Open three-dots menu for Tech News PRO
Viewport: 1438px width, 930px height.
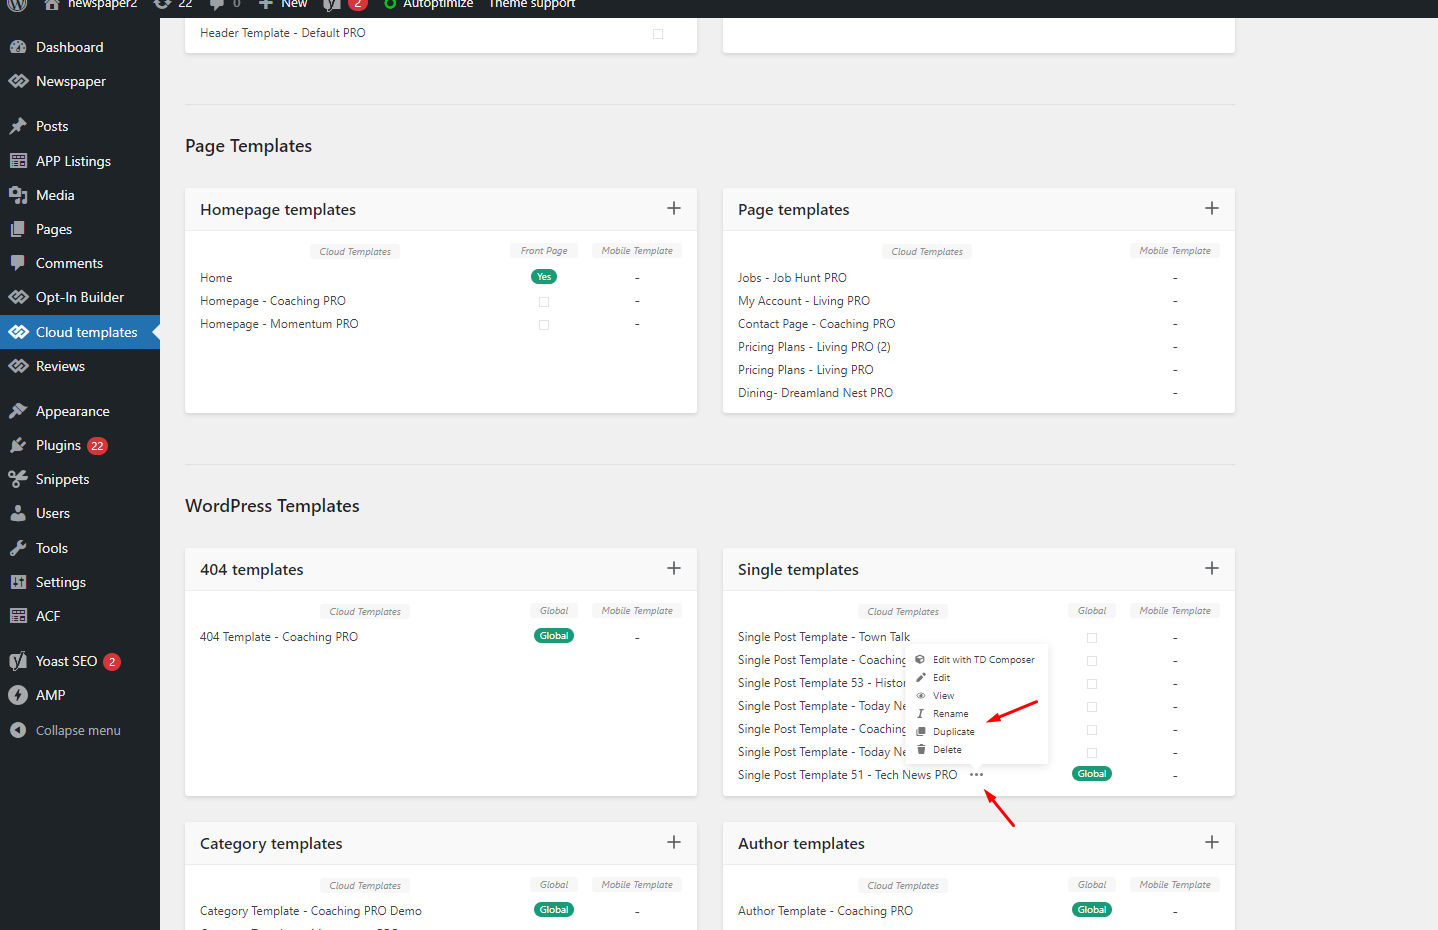(976, 775)
